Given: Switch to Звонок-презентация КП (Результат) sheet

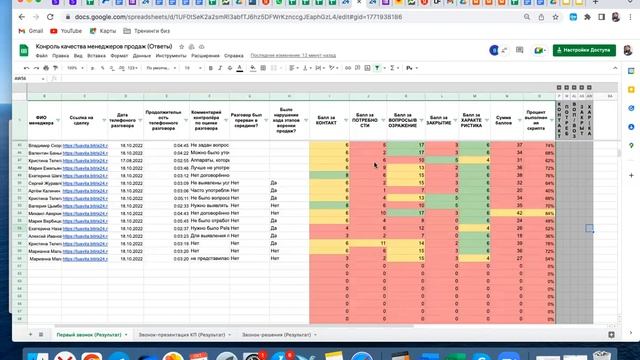Looking at the screenshot, I should tap(182, 335).
